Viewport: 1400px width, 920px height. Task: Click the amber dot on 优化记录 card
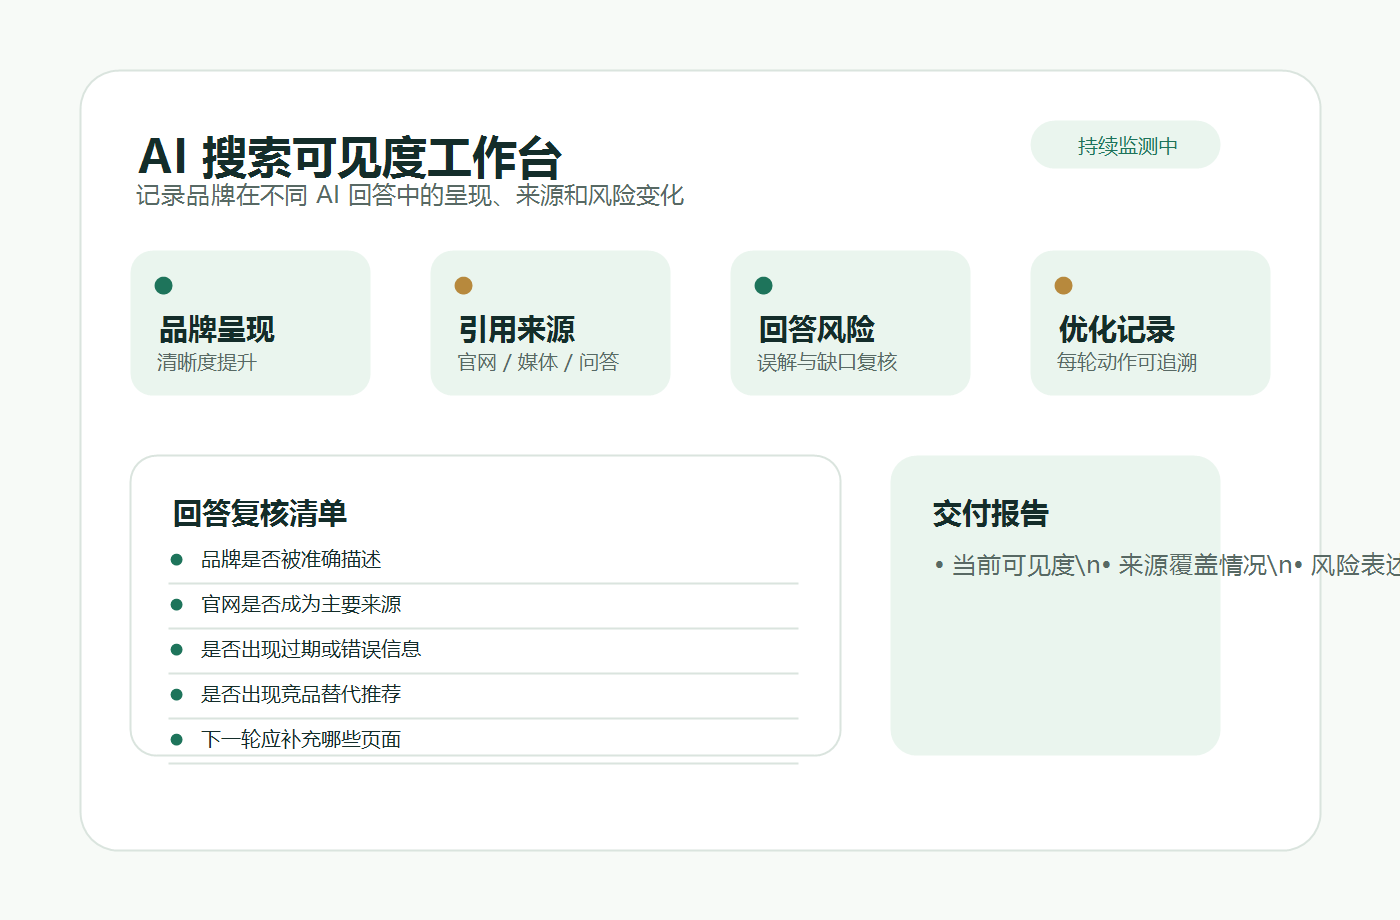point(1064,286)
